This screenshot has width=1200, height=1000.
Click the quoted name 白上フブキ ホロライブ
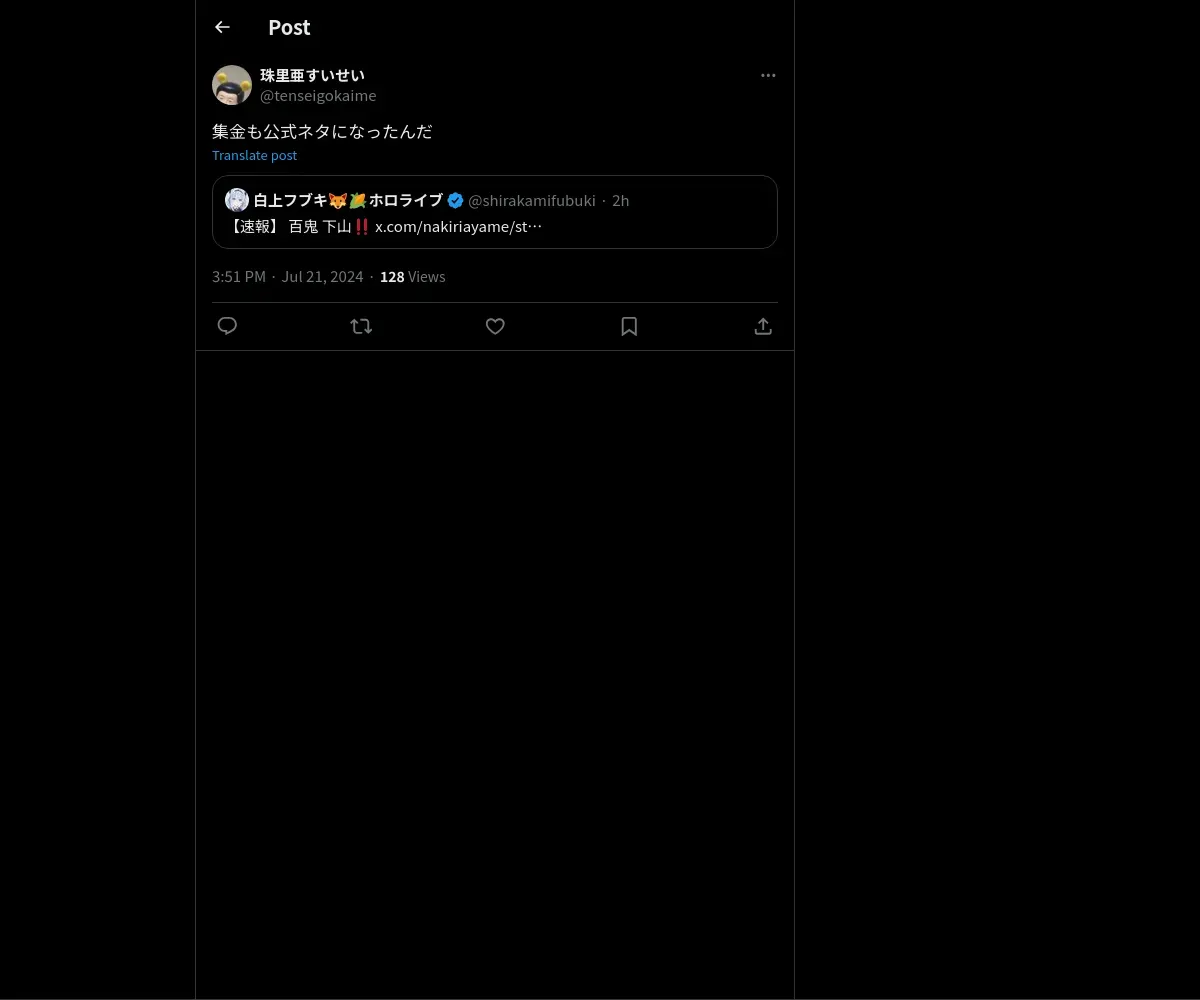[348, 200]
